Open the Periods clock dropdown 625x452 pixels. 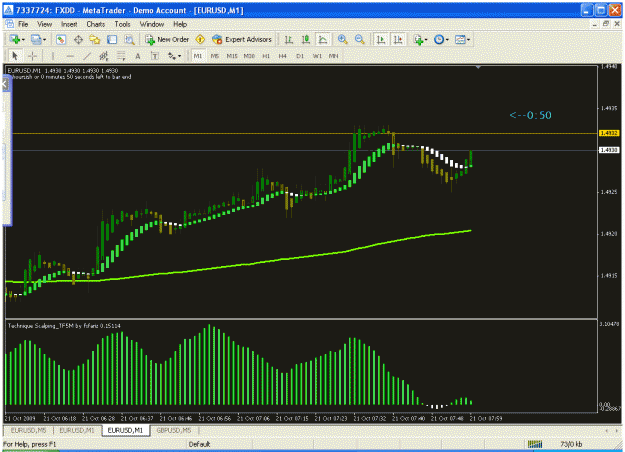441,39
